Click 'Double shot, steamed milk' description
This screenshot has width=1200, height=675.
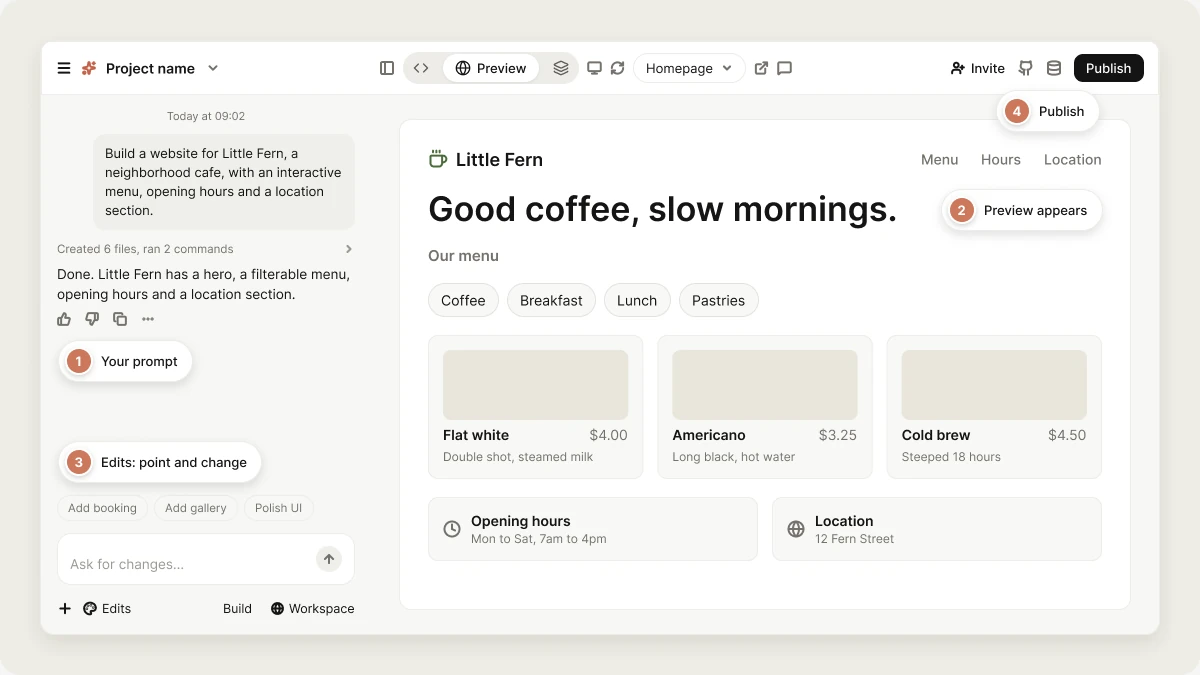518,457
